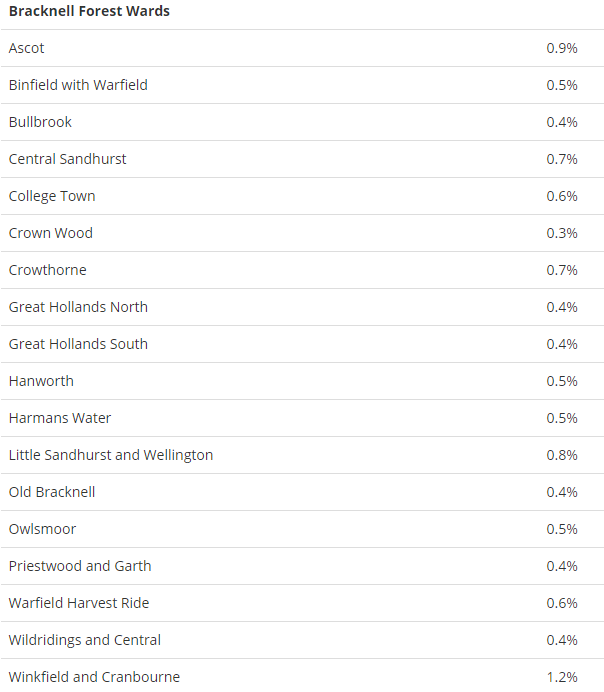Click the Crowthorne ward name

point(48,270)
